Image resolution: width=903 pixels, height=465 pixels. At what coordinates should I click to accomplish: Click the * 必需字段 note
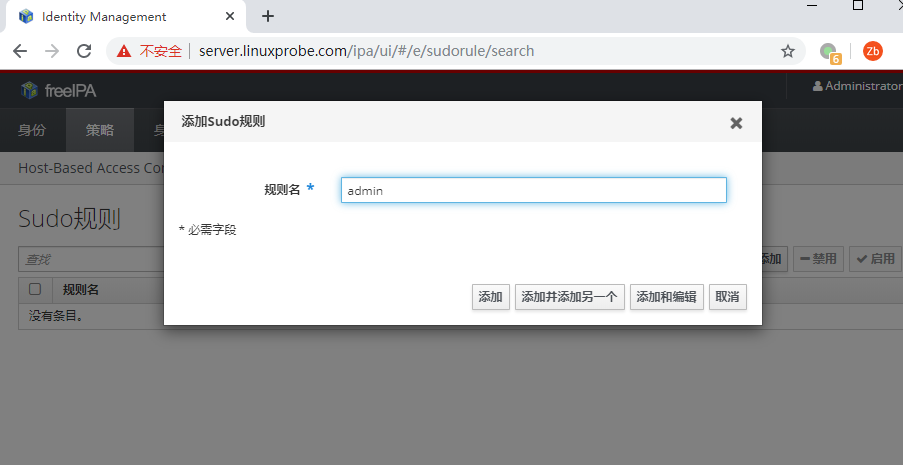tap(207, 230)
